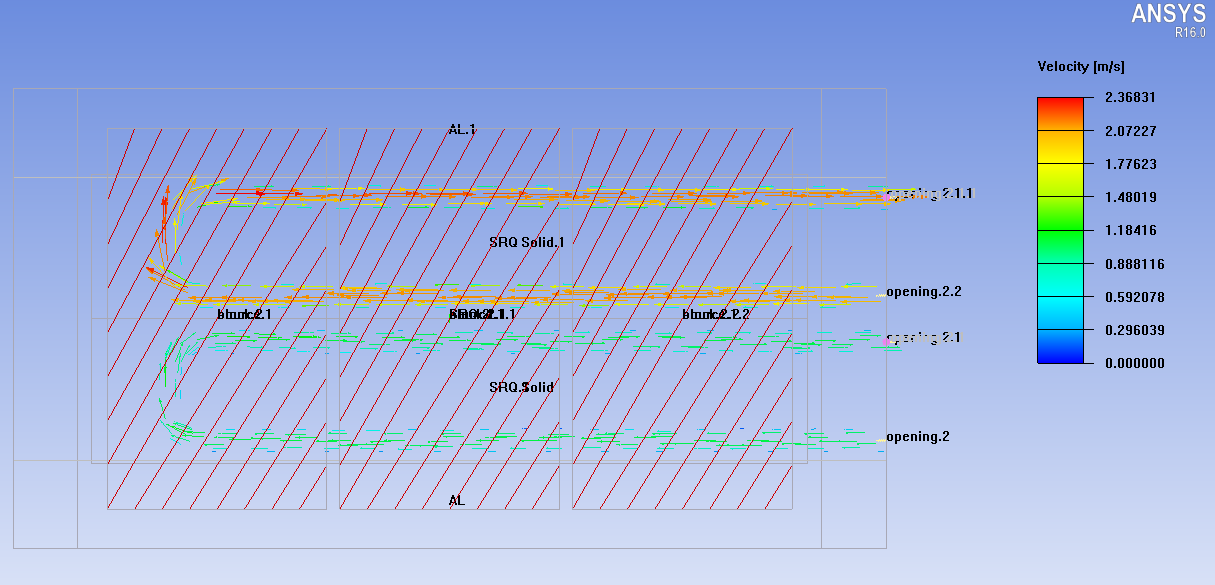The image size is (1215, 585).
Task: Click the dark blue bottom of the legend bar
Action: (x=1059, y=354)
